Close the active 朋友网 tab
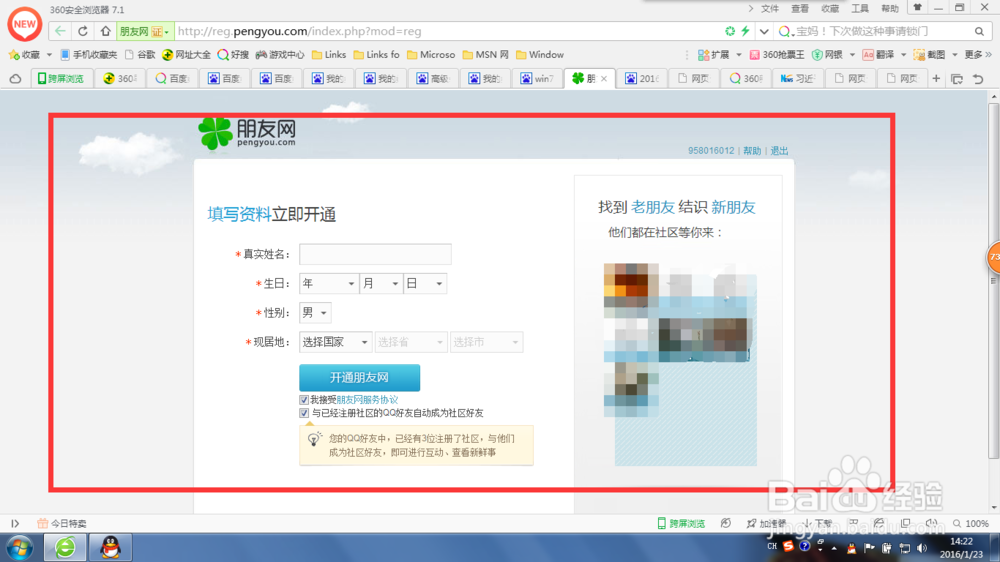This screenshot has width=1000, height=562. (x=603, y=78)
